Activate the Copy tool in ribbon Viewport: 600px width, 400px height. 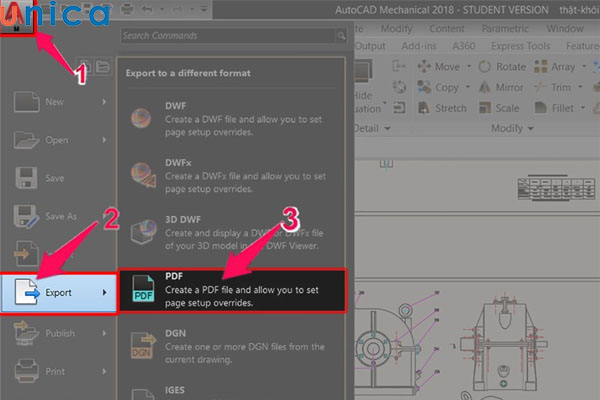(438, 87)
